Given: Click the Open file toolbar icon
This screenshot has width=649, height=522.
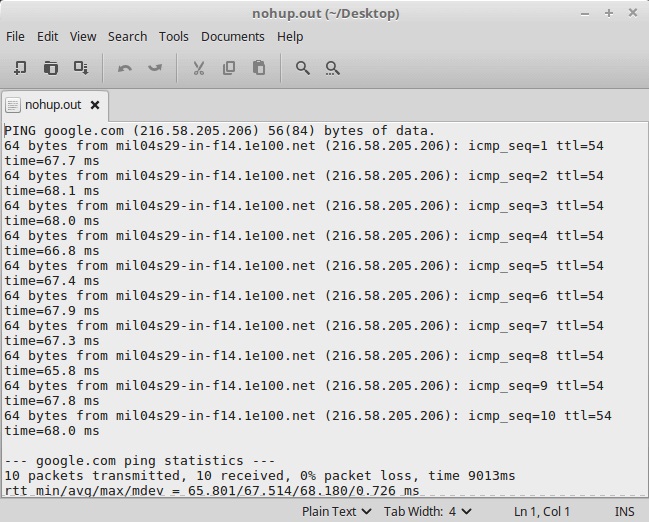Looking at the screenshot, I should (51, 68).
